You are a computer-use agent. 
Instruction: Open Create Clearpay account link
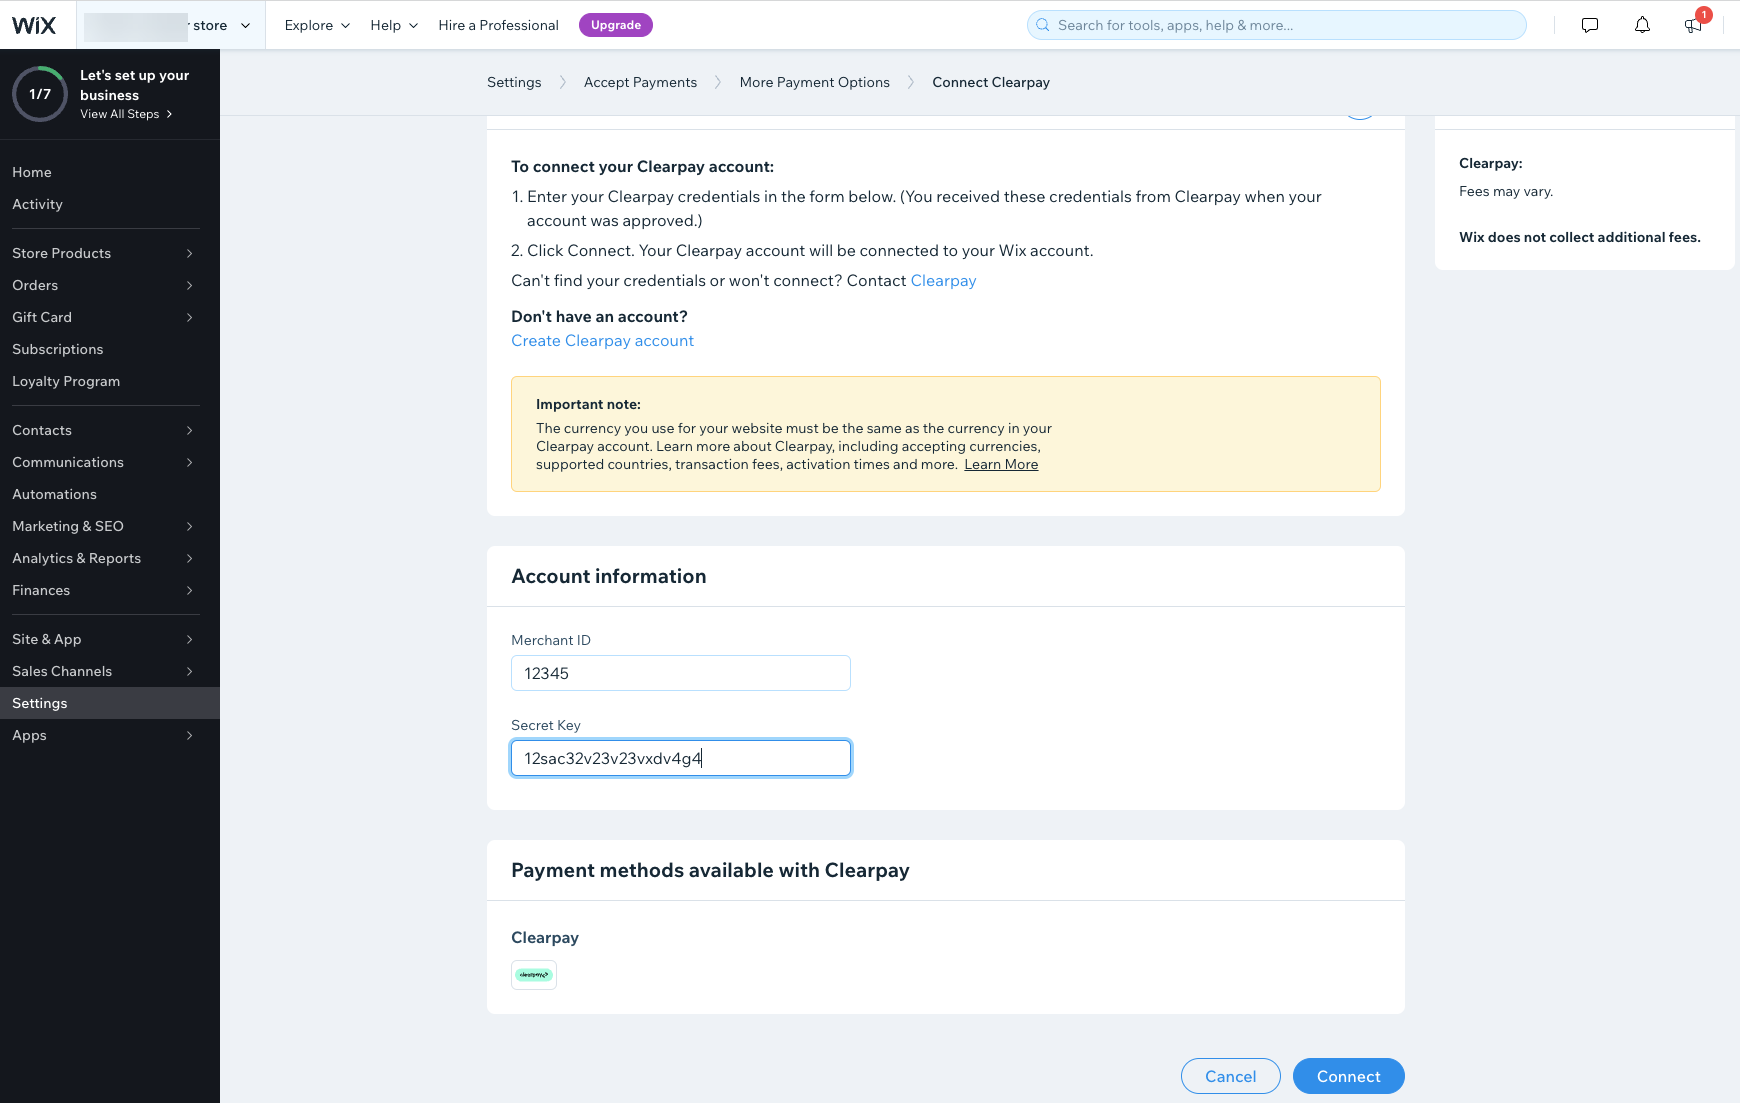[x=602, y=341]
